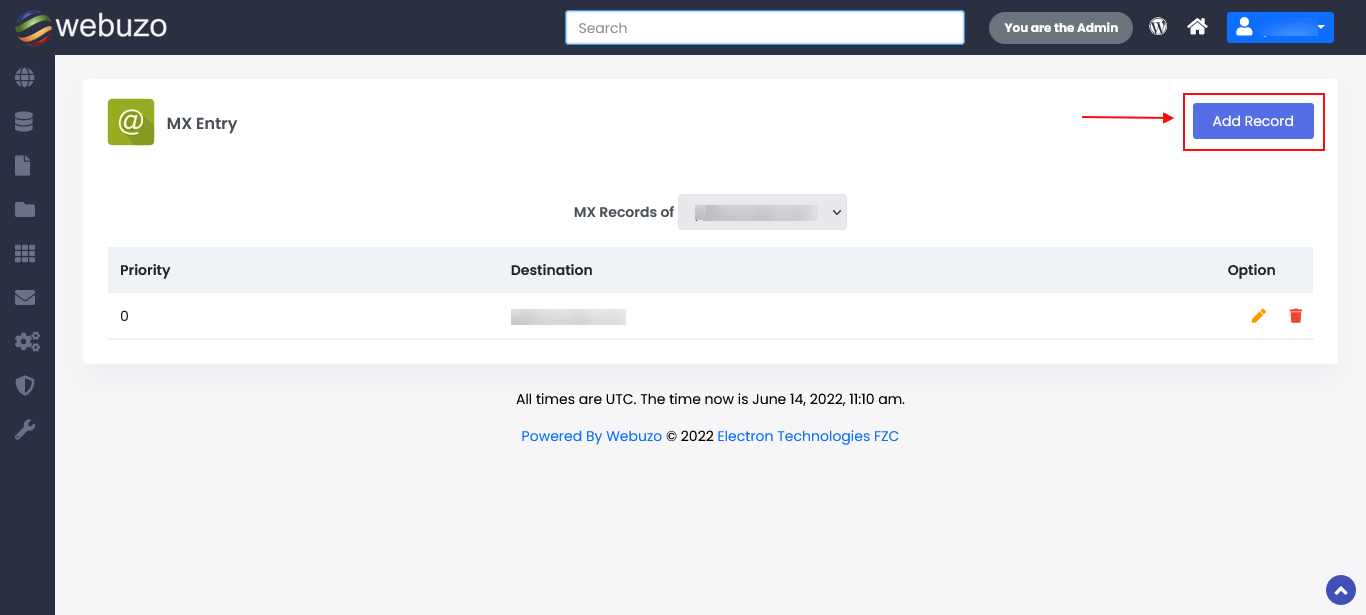
Task: Open the Domains globe icon in sidebar
Action: pyautogui.click(x=27, y=77)
